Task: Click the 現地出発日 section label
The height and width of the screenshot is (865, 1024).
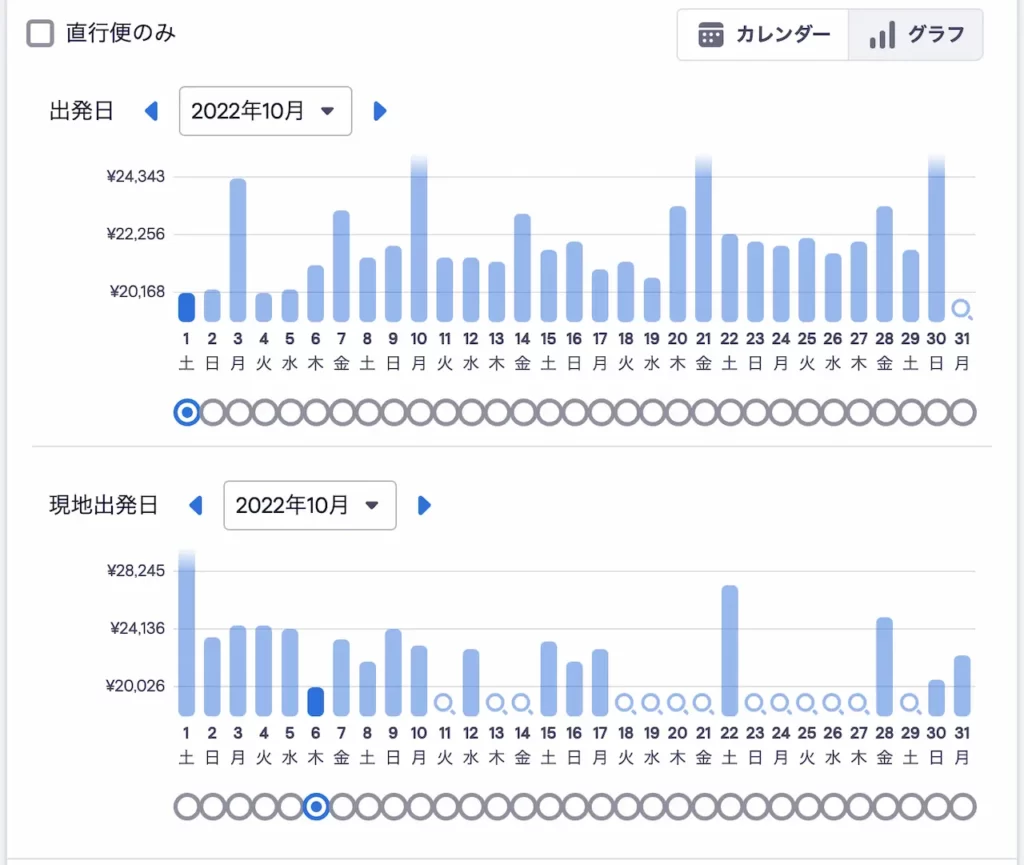Action: [x=104, y=505]
